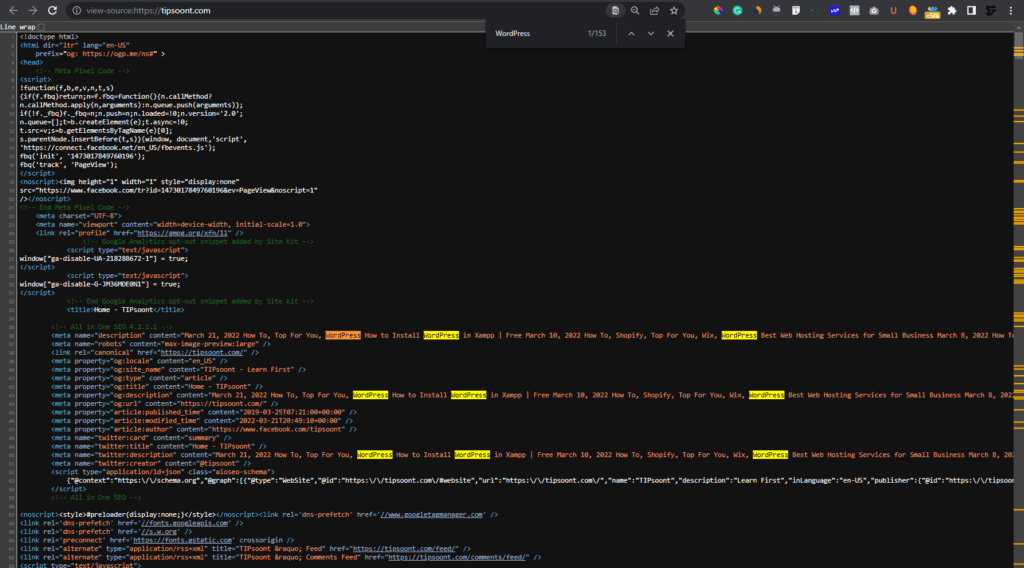Viewport: 1024px width, 568px height.
Task: Click the article:published_time meta line
Action: pyautogui.click(x=204, y=412)
